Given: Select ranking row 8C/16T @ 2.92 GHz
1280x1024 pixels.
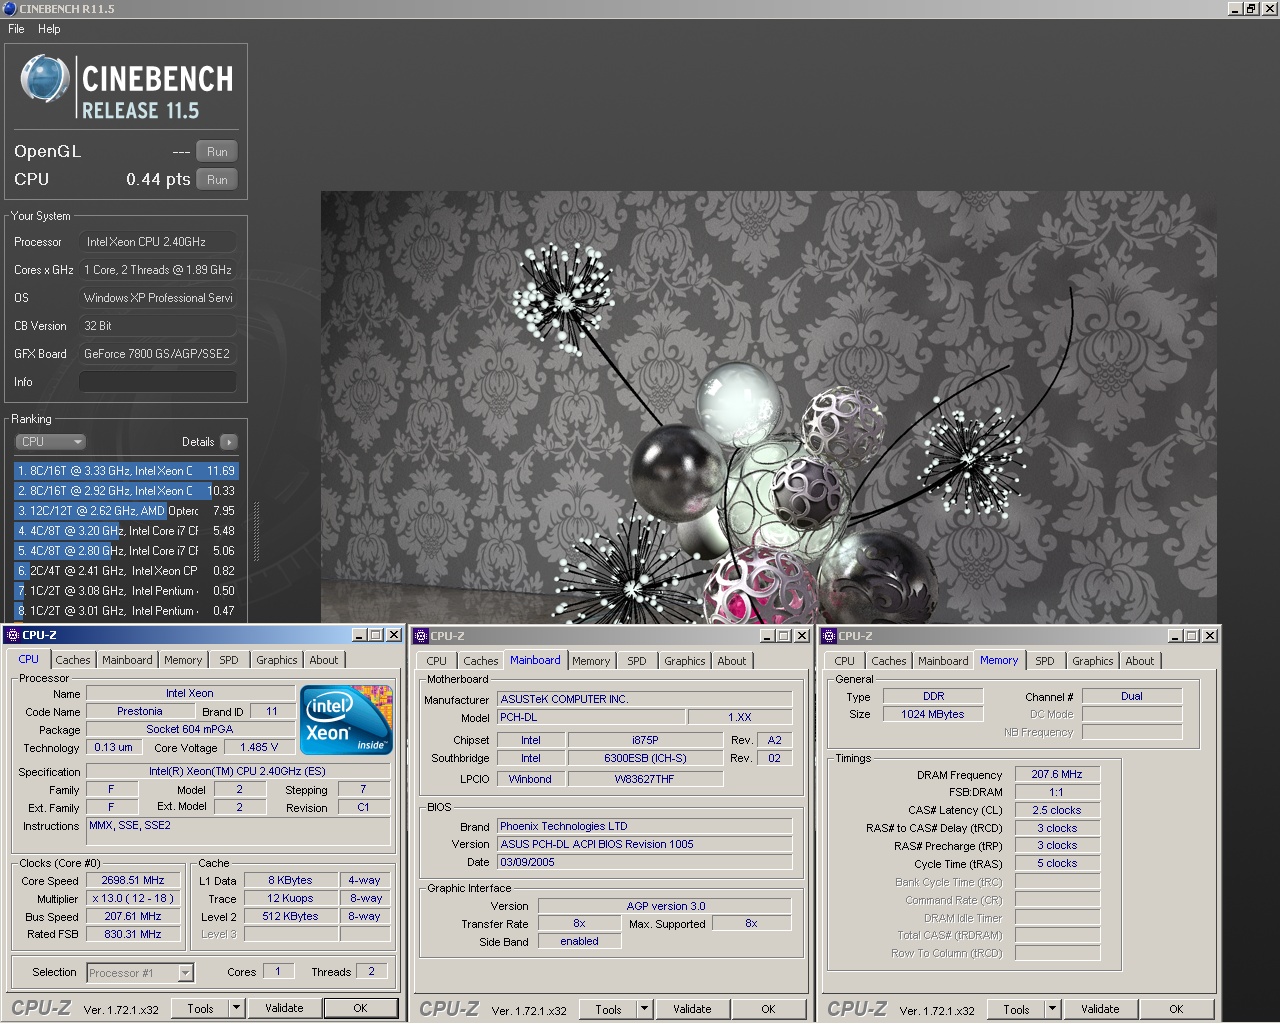Looking at the screenshot, I should click(126, 491).
